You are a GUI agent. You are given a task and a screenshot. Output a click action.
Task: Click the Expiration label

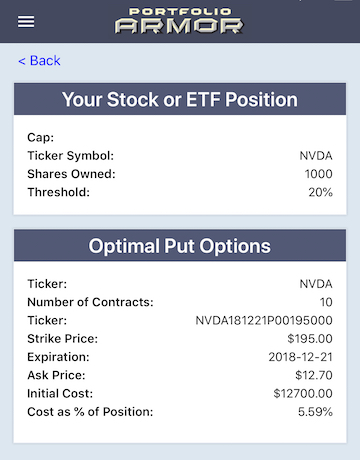pos(58,357)
